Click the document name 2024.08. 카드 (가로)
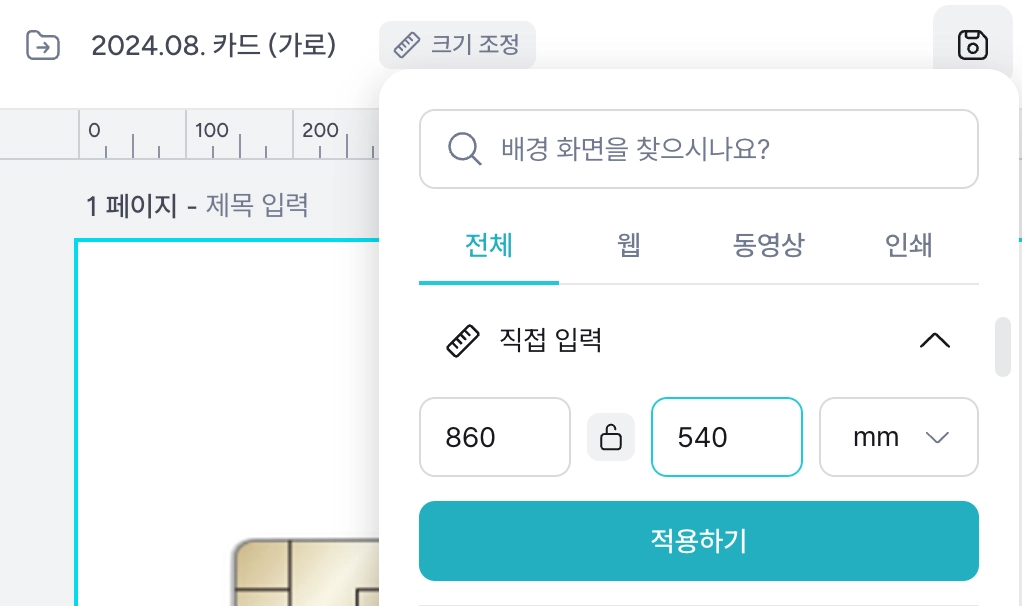 tap(213, 46)
